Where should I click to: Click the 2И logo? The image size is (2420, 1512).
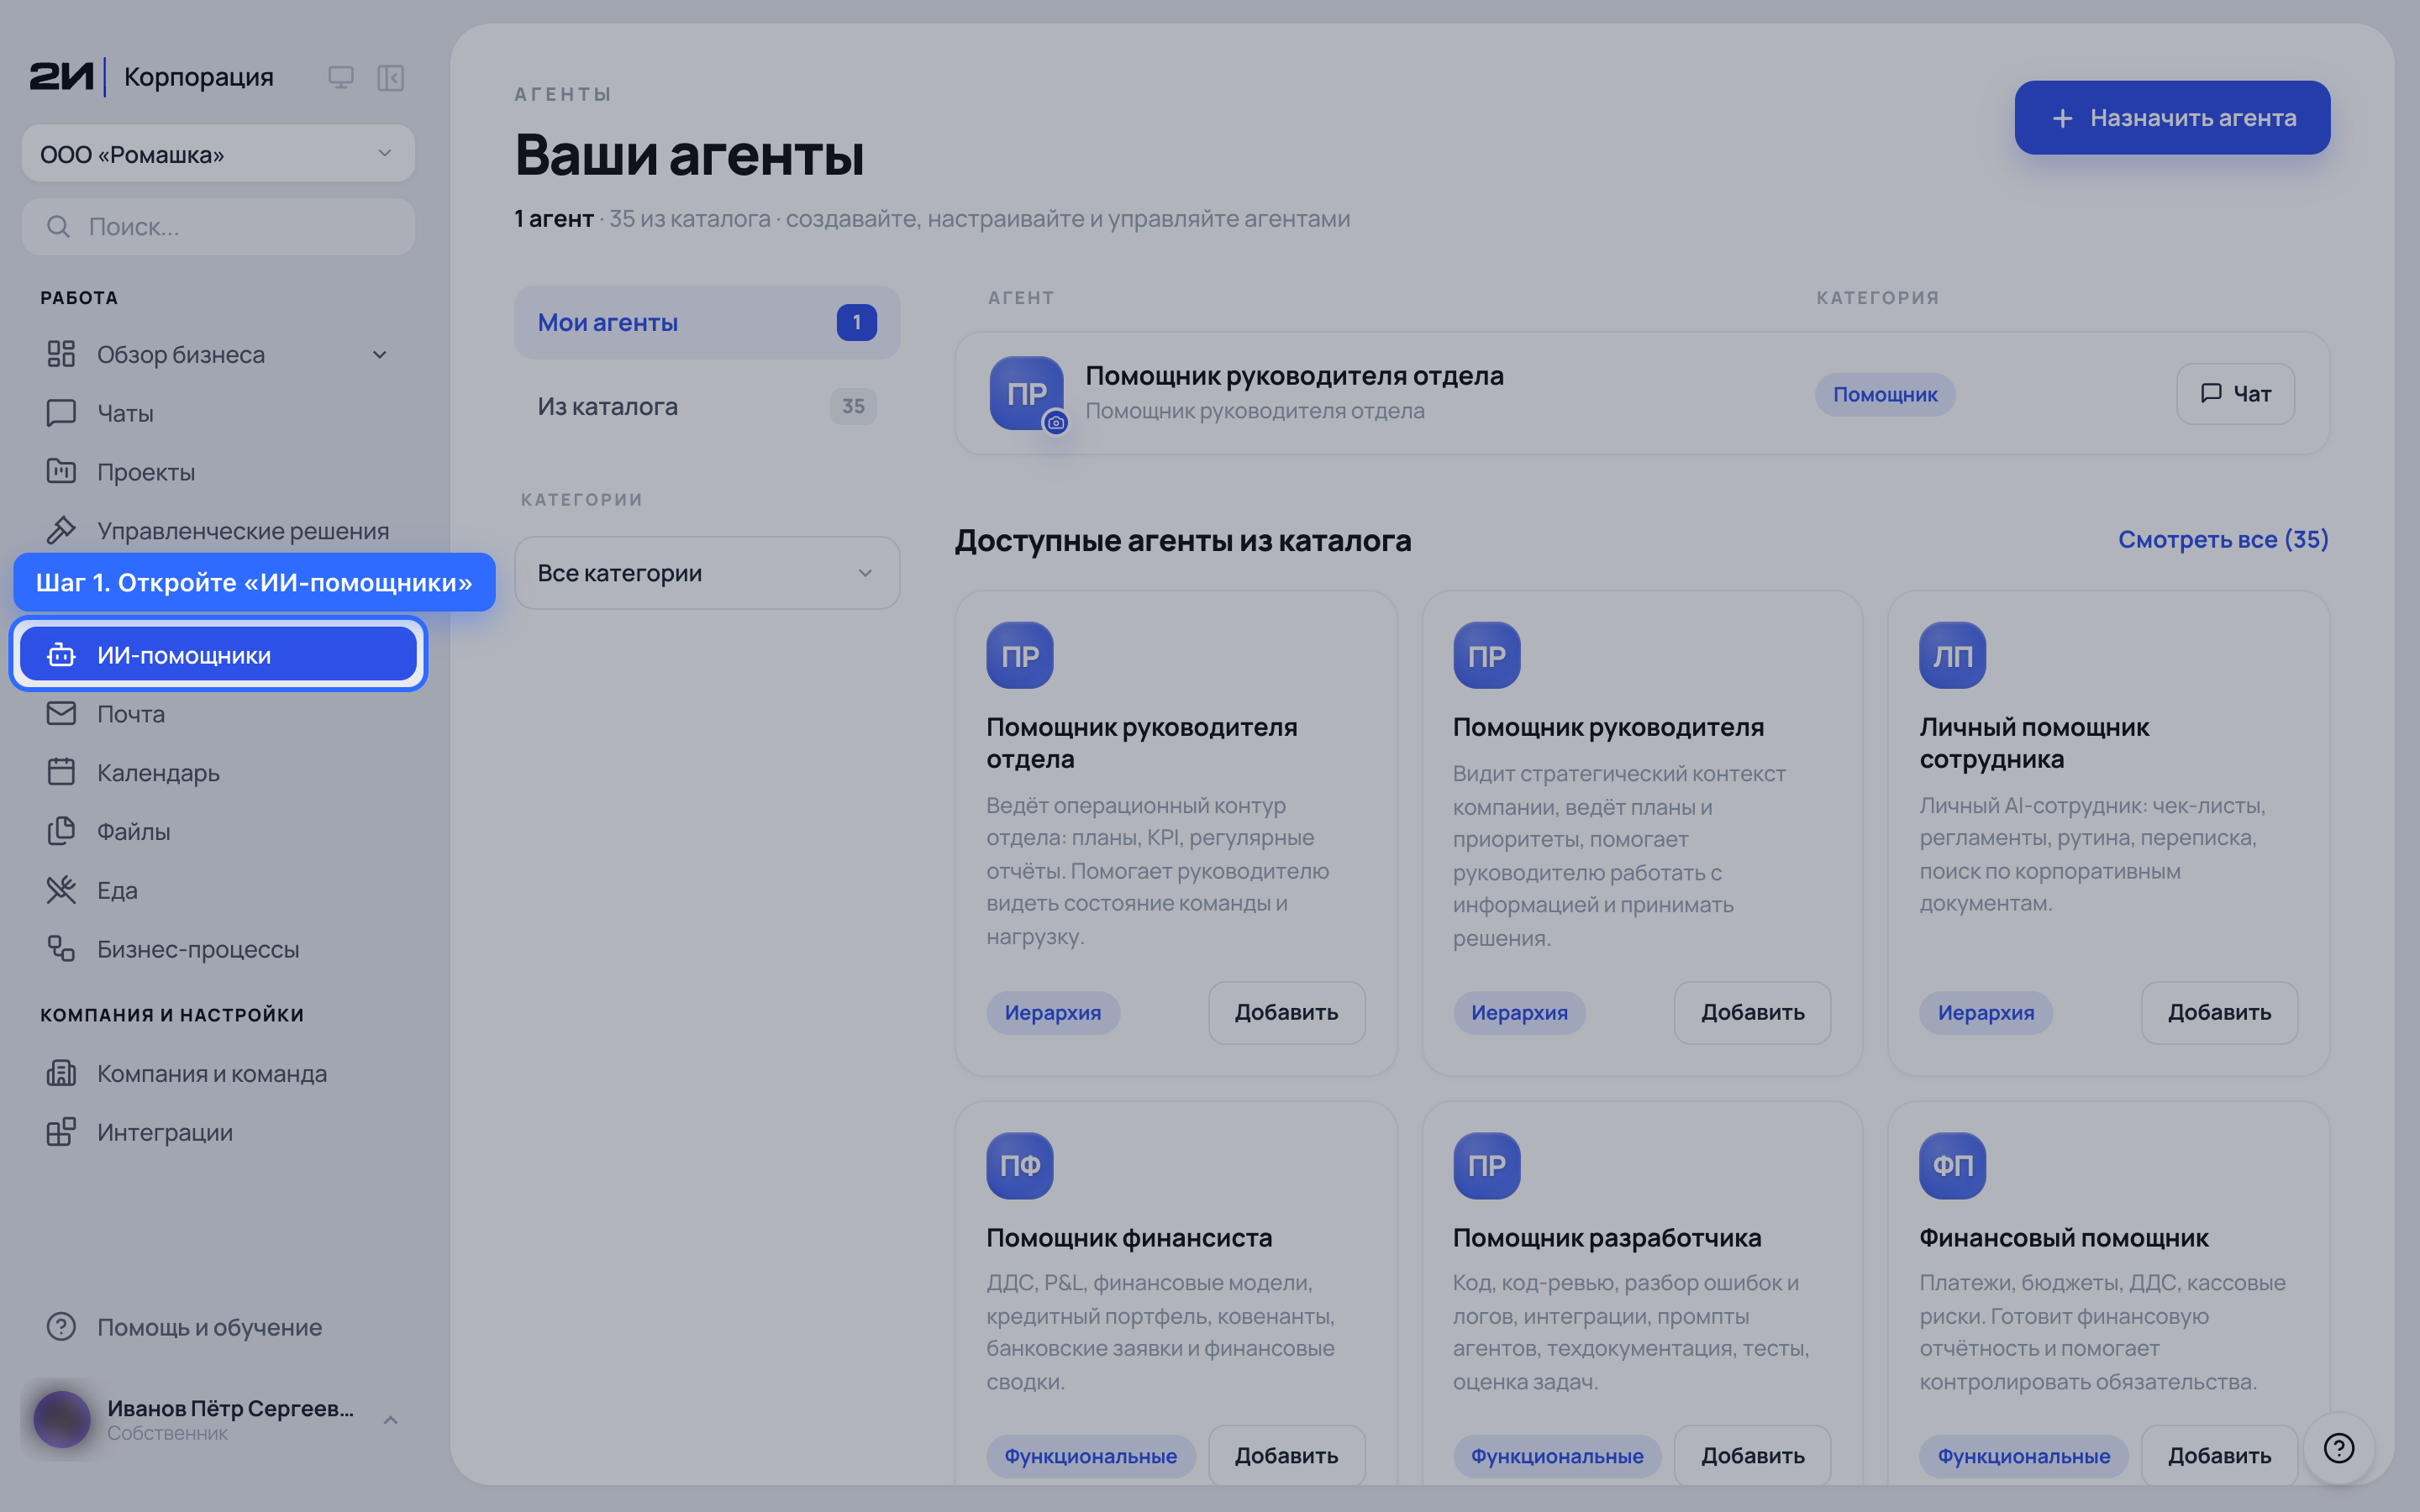click(x=62, y=76)
